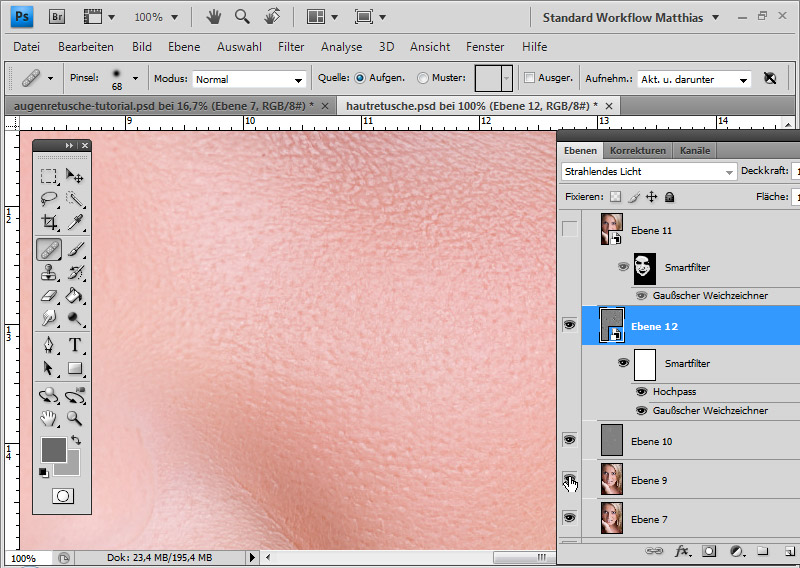The width and height of the screenshot is (800, 568).
Task: Open the Strahlendes Licht blend mode dropdown
Action: [649, 172]
